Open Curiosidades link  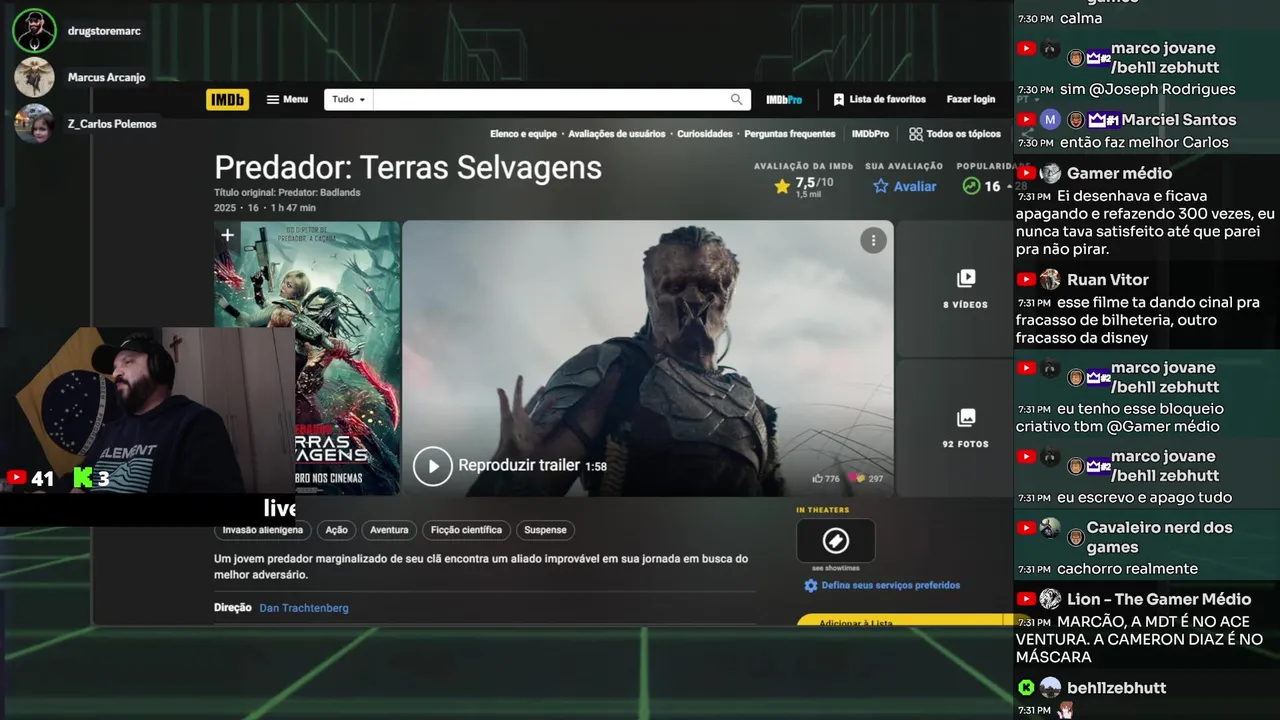705,134
